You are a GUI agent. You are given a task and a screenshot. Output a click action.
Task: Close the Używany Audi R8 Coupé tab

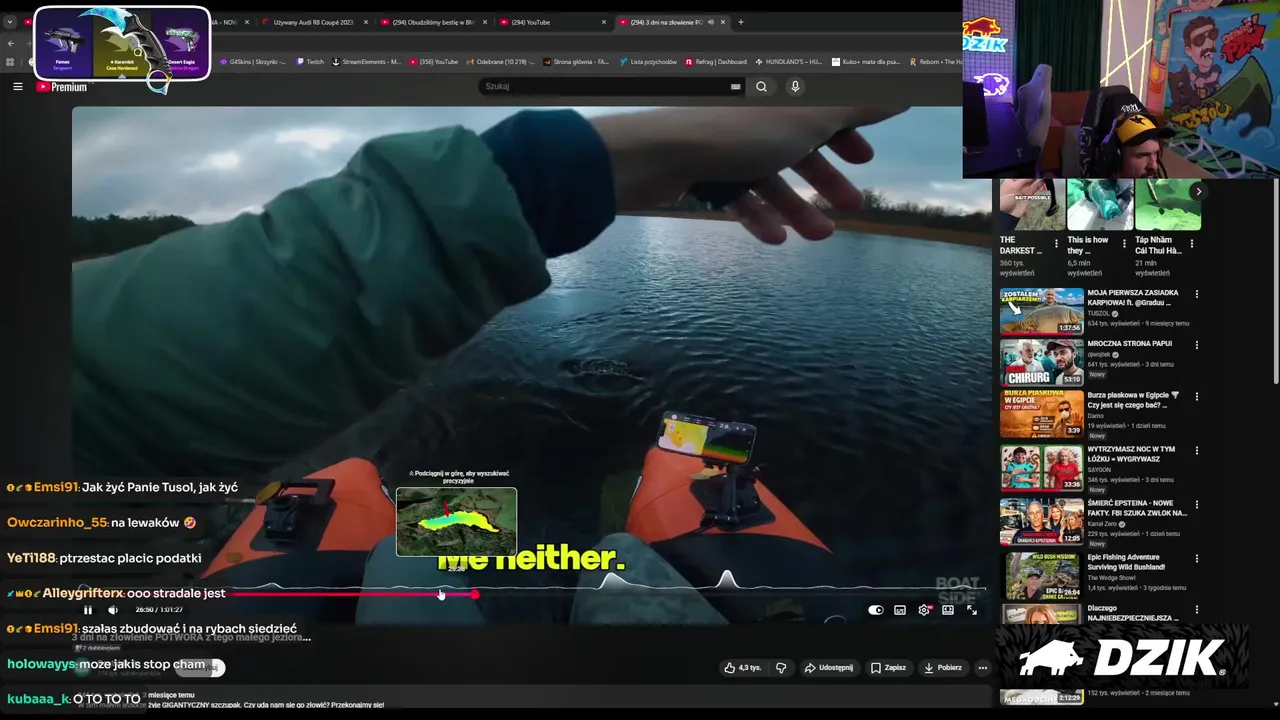(365, 22)
